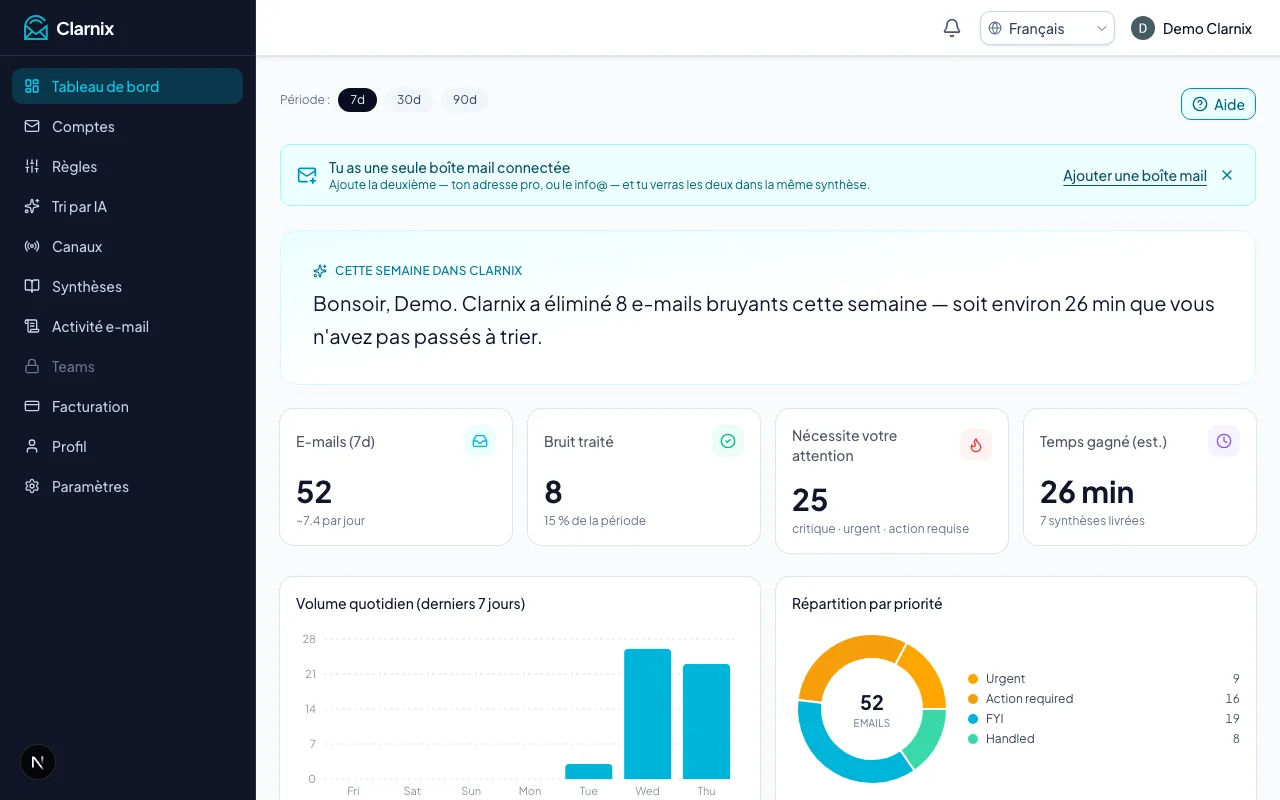
Task: Click the globe icon in language selector
Action: coord(995,28)
